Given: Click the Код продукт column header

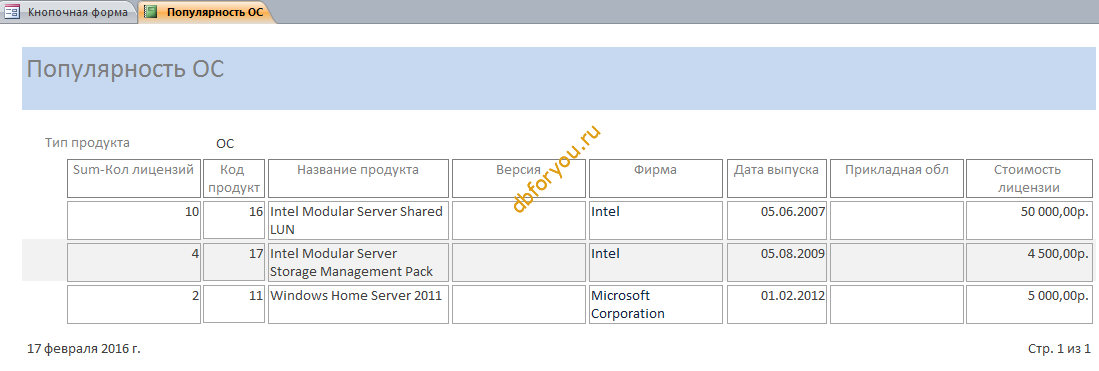Looking at the screenshot, I should 235,178.
